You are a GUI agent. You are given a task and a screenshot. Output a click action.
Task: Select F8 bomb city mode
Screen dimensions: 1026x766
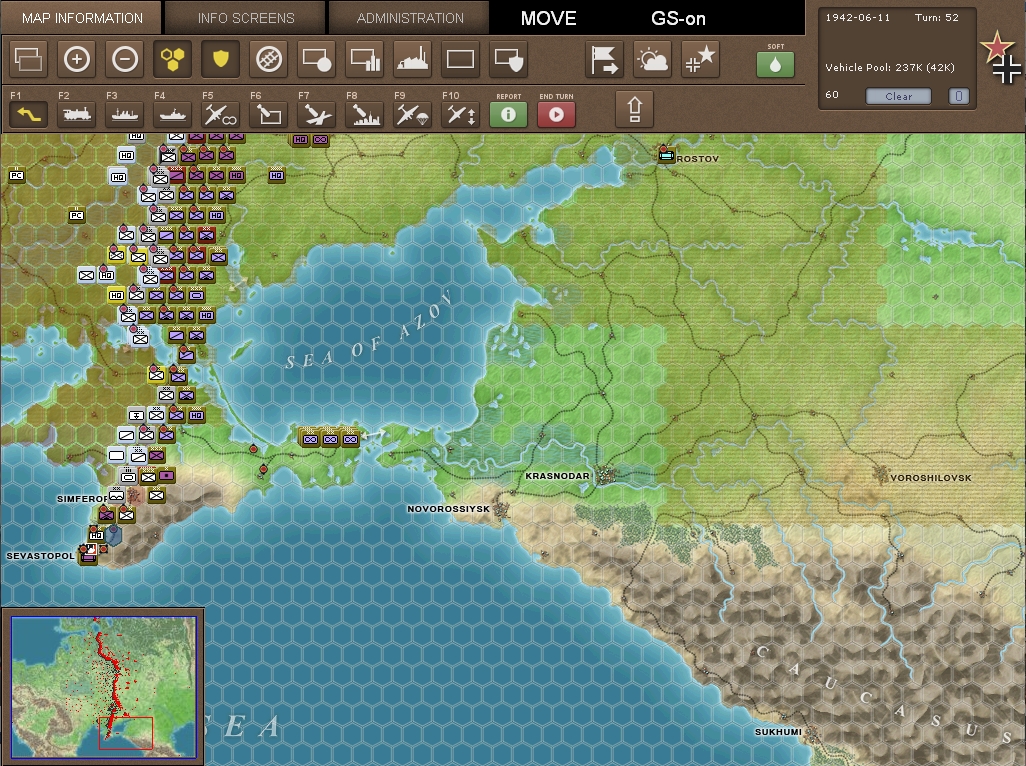[364, 114]
